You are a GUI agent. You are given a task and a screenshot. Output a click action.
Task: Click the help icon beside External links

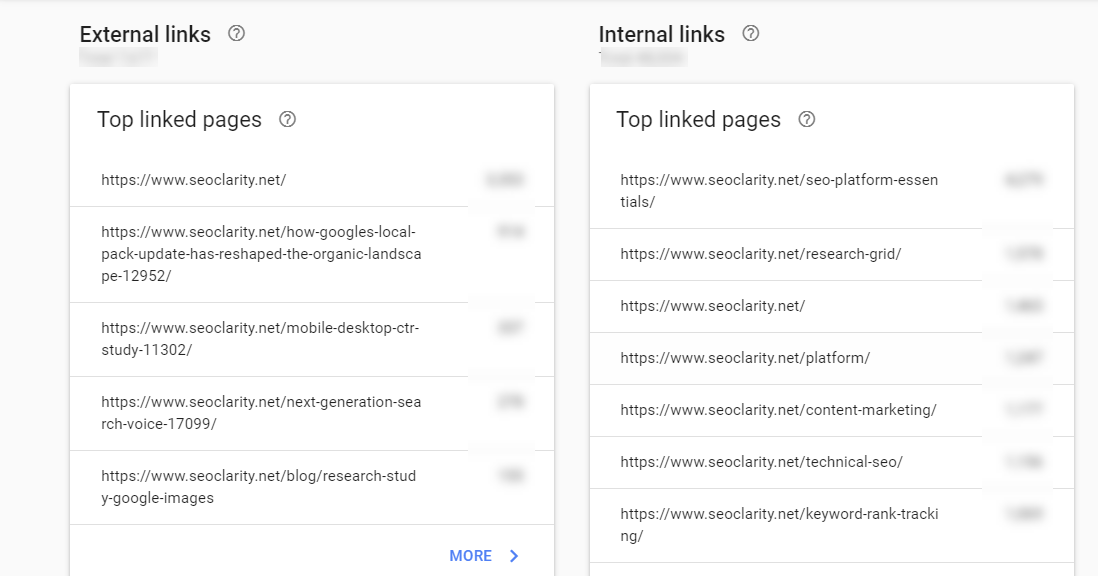237,34
